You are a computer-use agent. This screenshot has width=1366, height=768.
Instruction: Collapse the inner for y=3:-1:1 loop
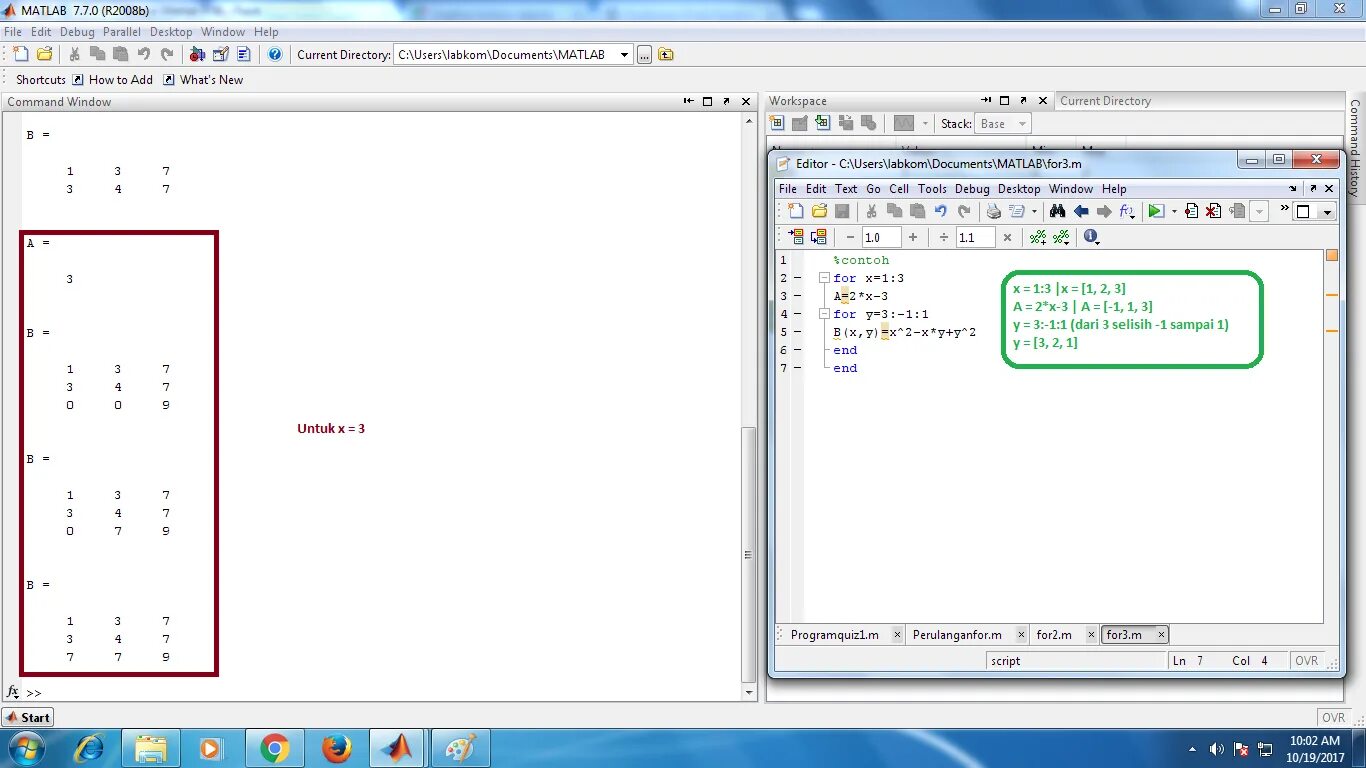pyautogui.click(x=824, y=314)
